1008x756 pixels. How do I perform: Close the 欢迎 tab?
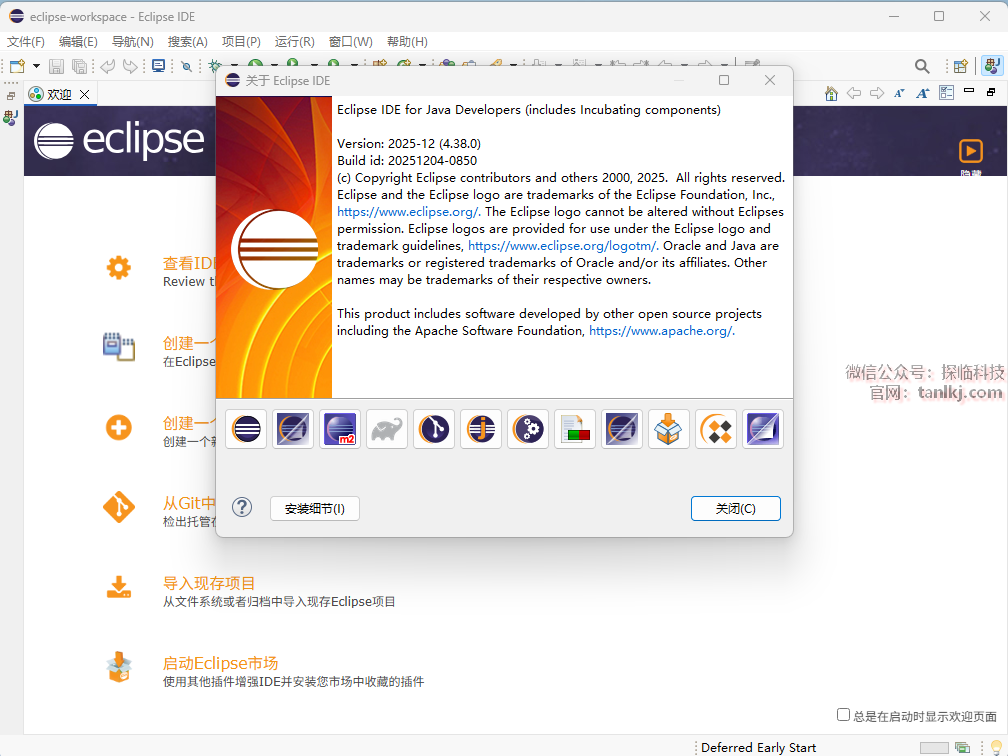tap(85, 94)
